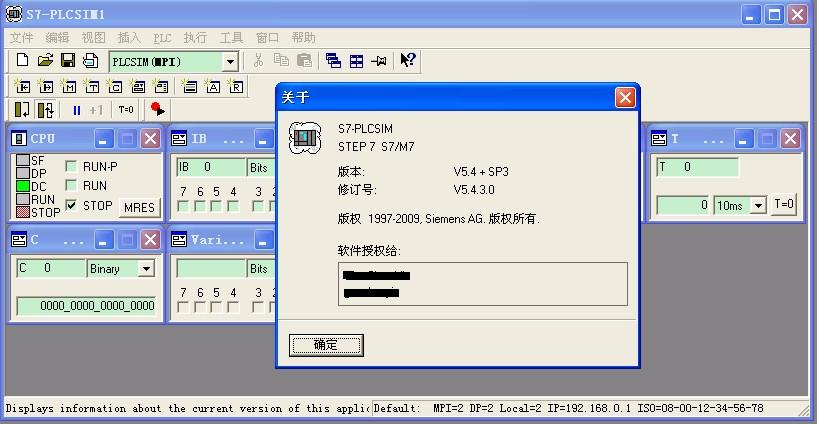
Task: Open the 文件 menu
Action: [x=21, y=37]
